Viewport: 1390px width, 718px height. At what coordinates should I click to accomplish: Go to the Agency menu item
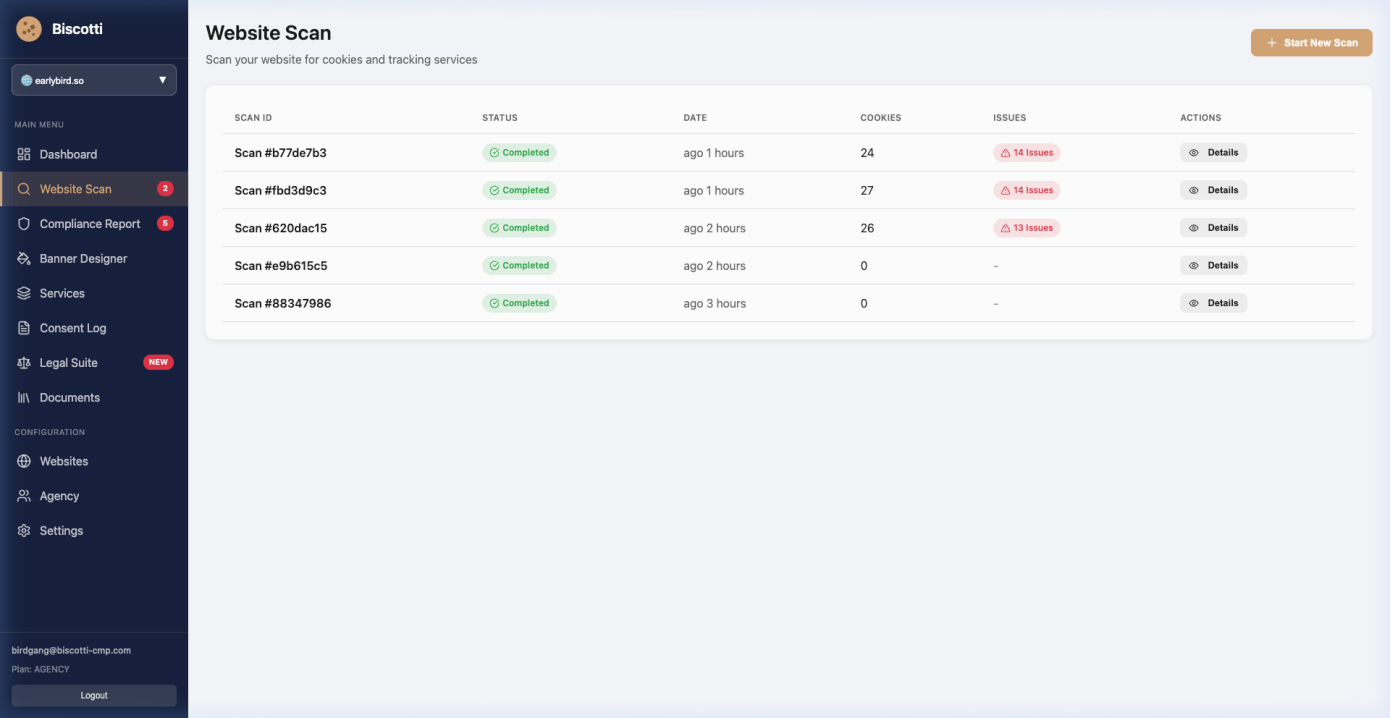[59, 496]
